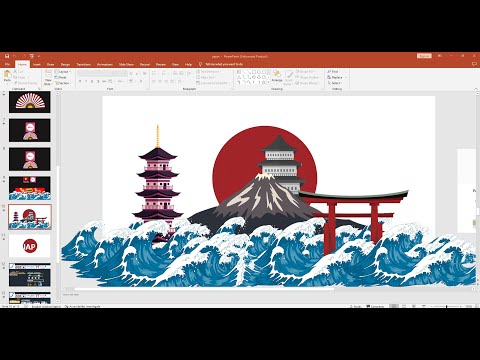Click the Comments button in status bar
This screenshot has height=360, width=480.
[x=376, y=306]
